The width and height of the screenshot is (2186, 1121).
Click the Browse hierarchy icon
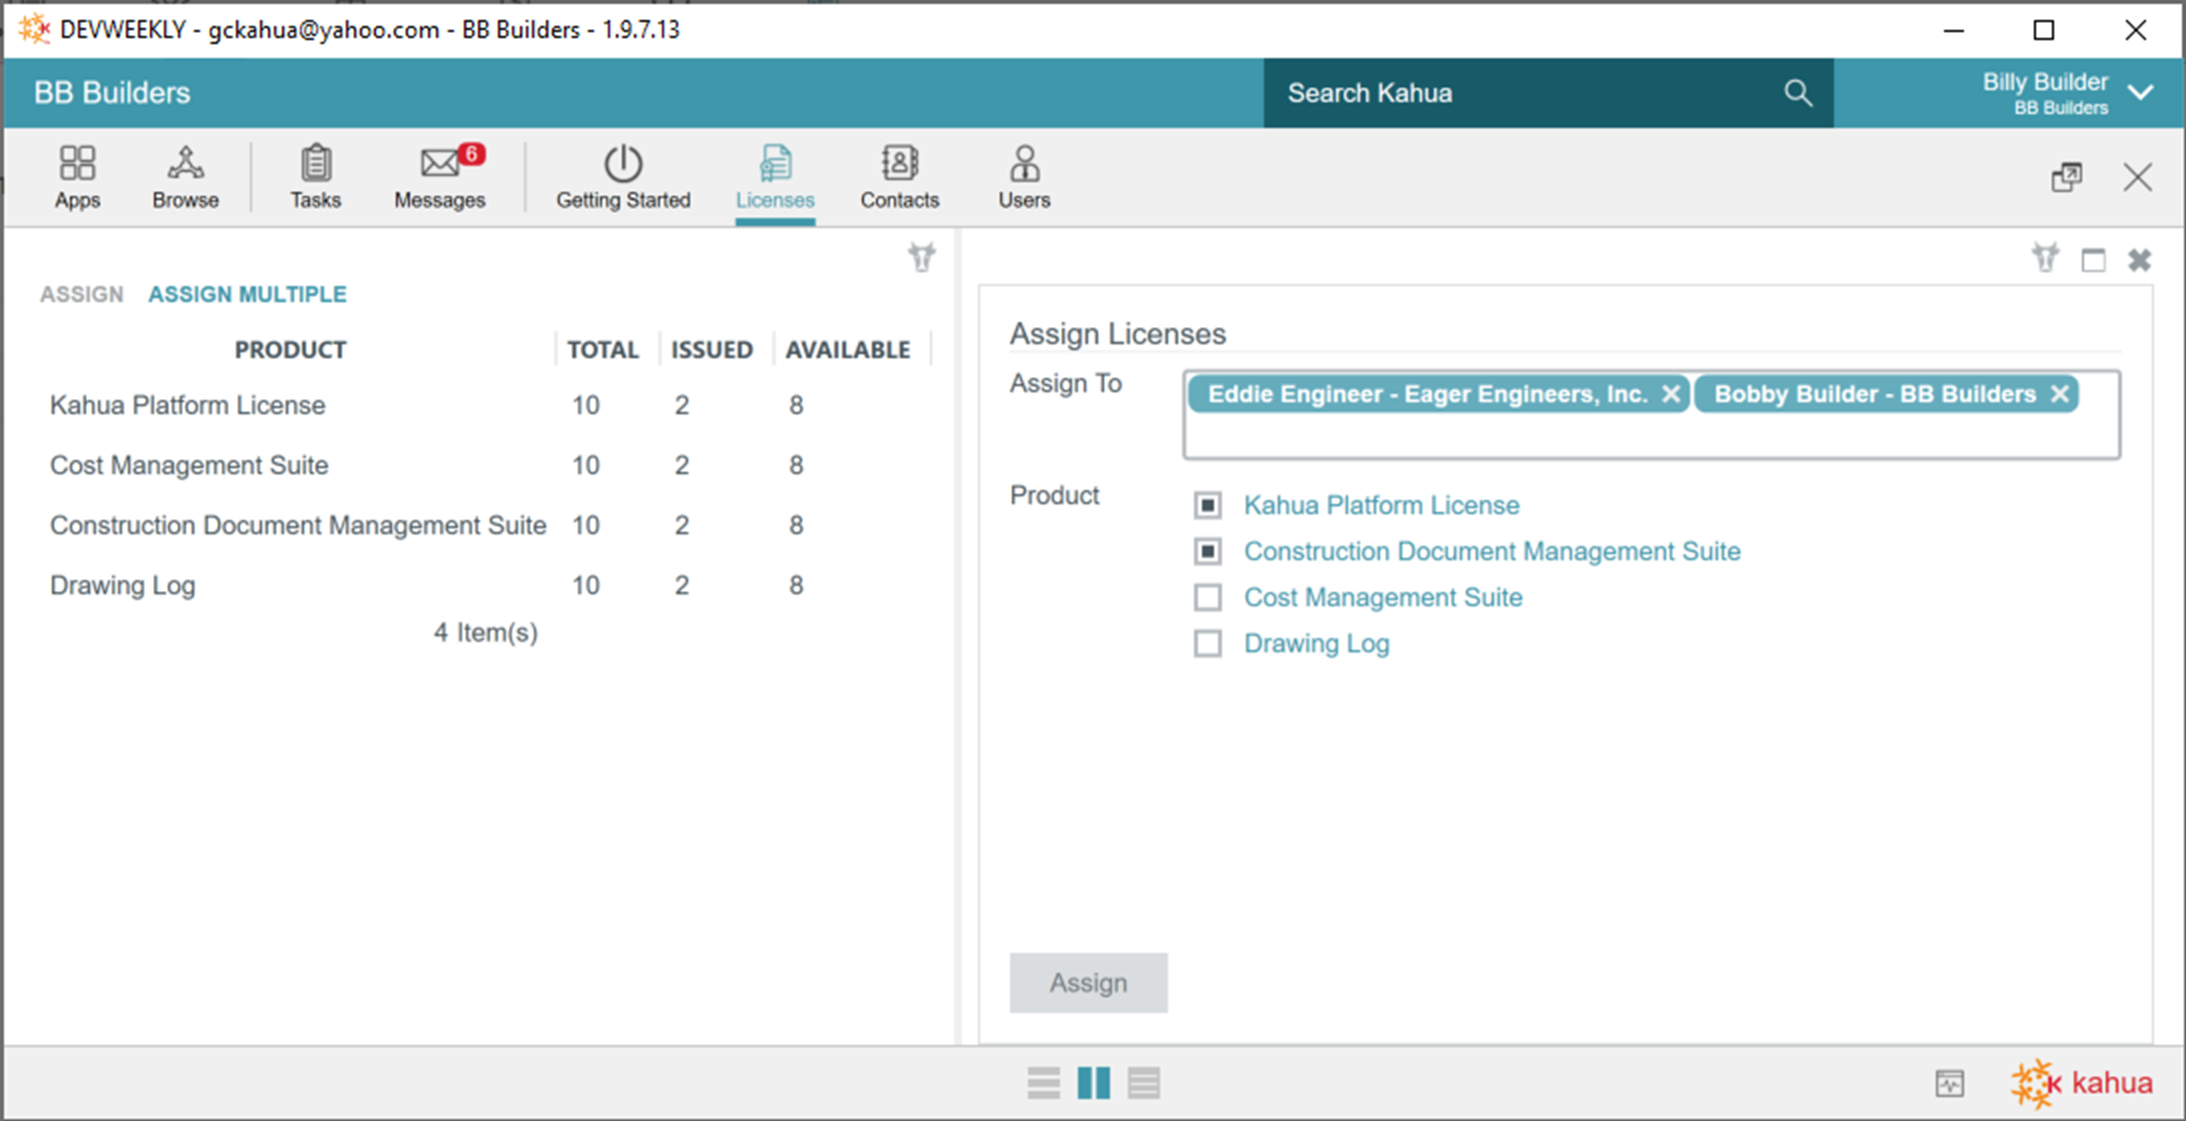pyautogui.click(x=185, y=176)
